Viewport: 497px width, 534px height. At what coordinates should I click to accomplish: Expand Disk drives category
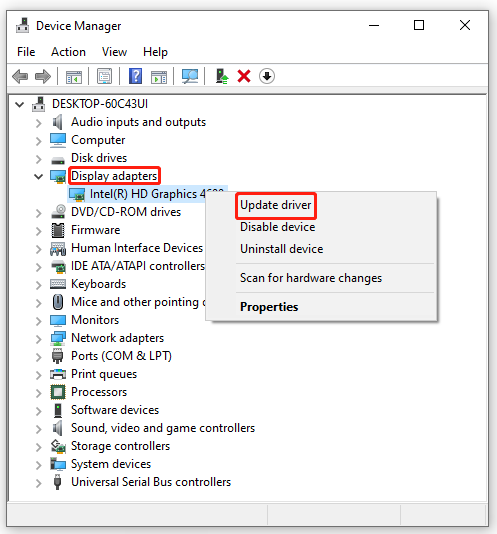click(x=38, y=159)
